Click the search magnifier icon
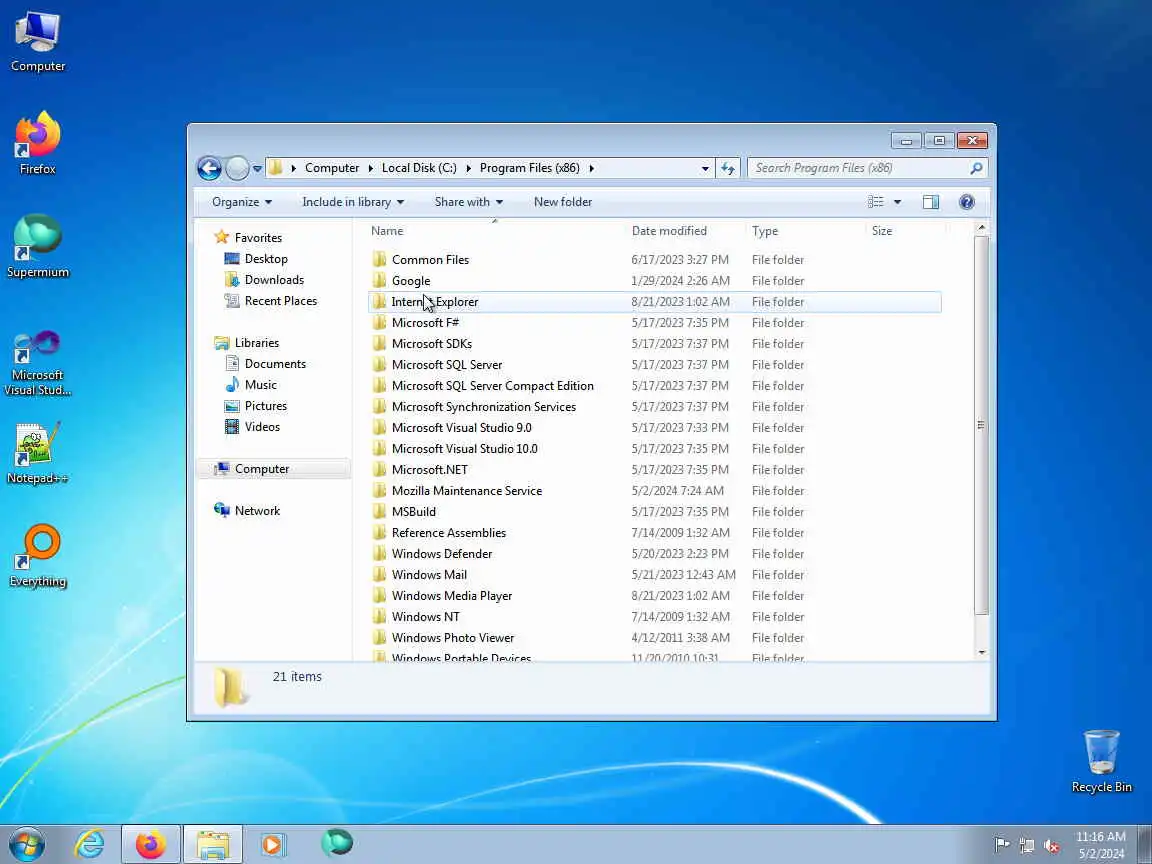This screenshot has width=1152, height=864. [x=976, y=168]
